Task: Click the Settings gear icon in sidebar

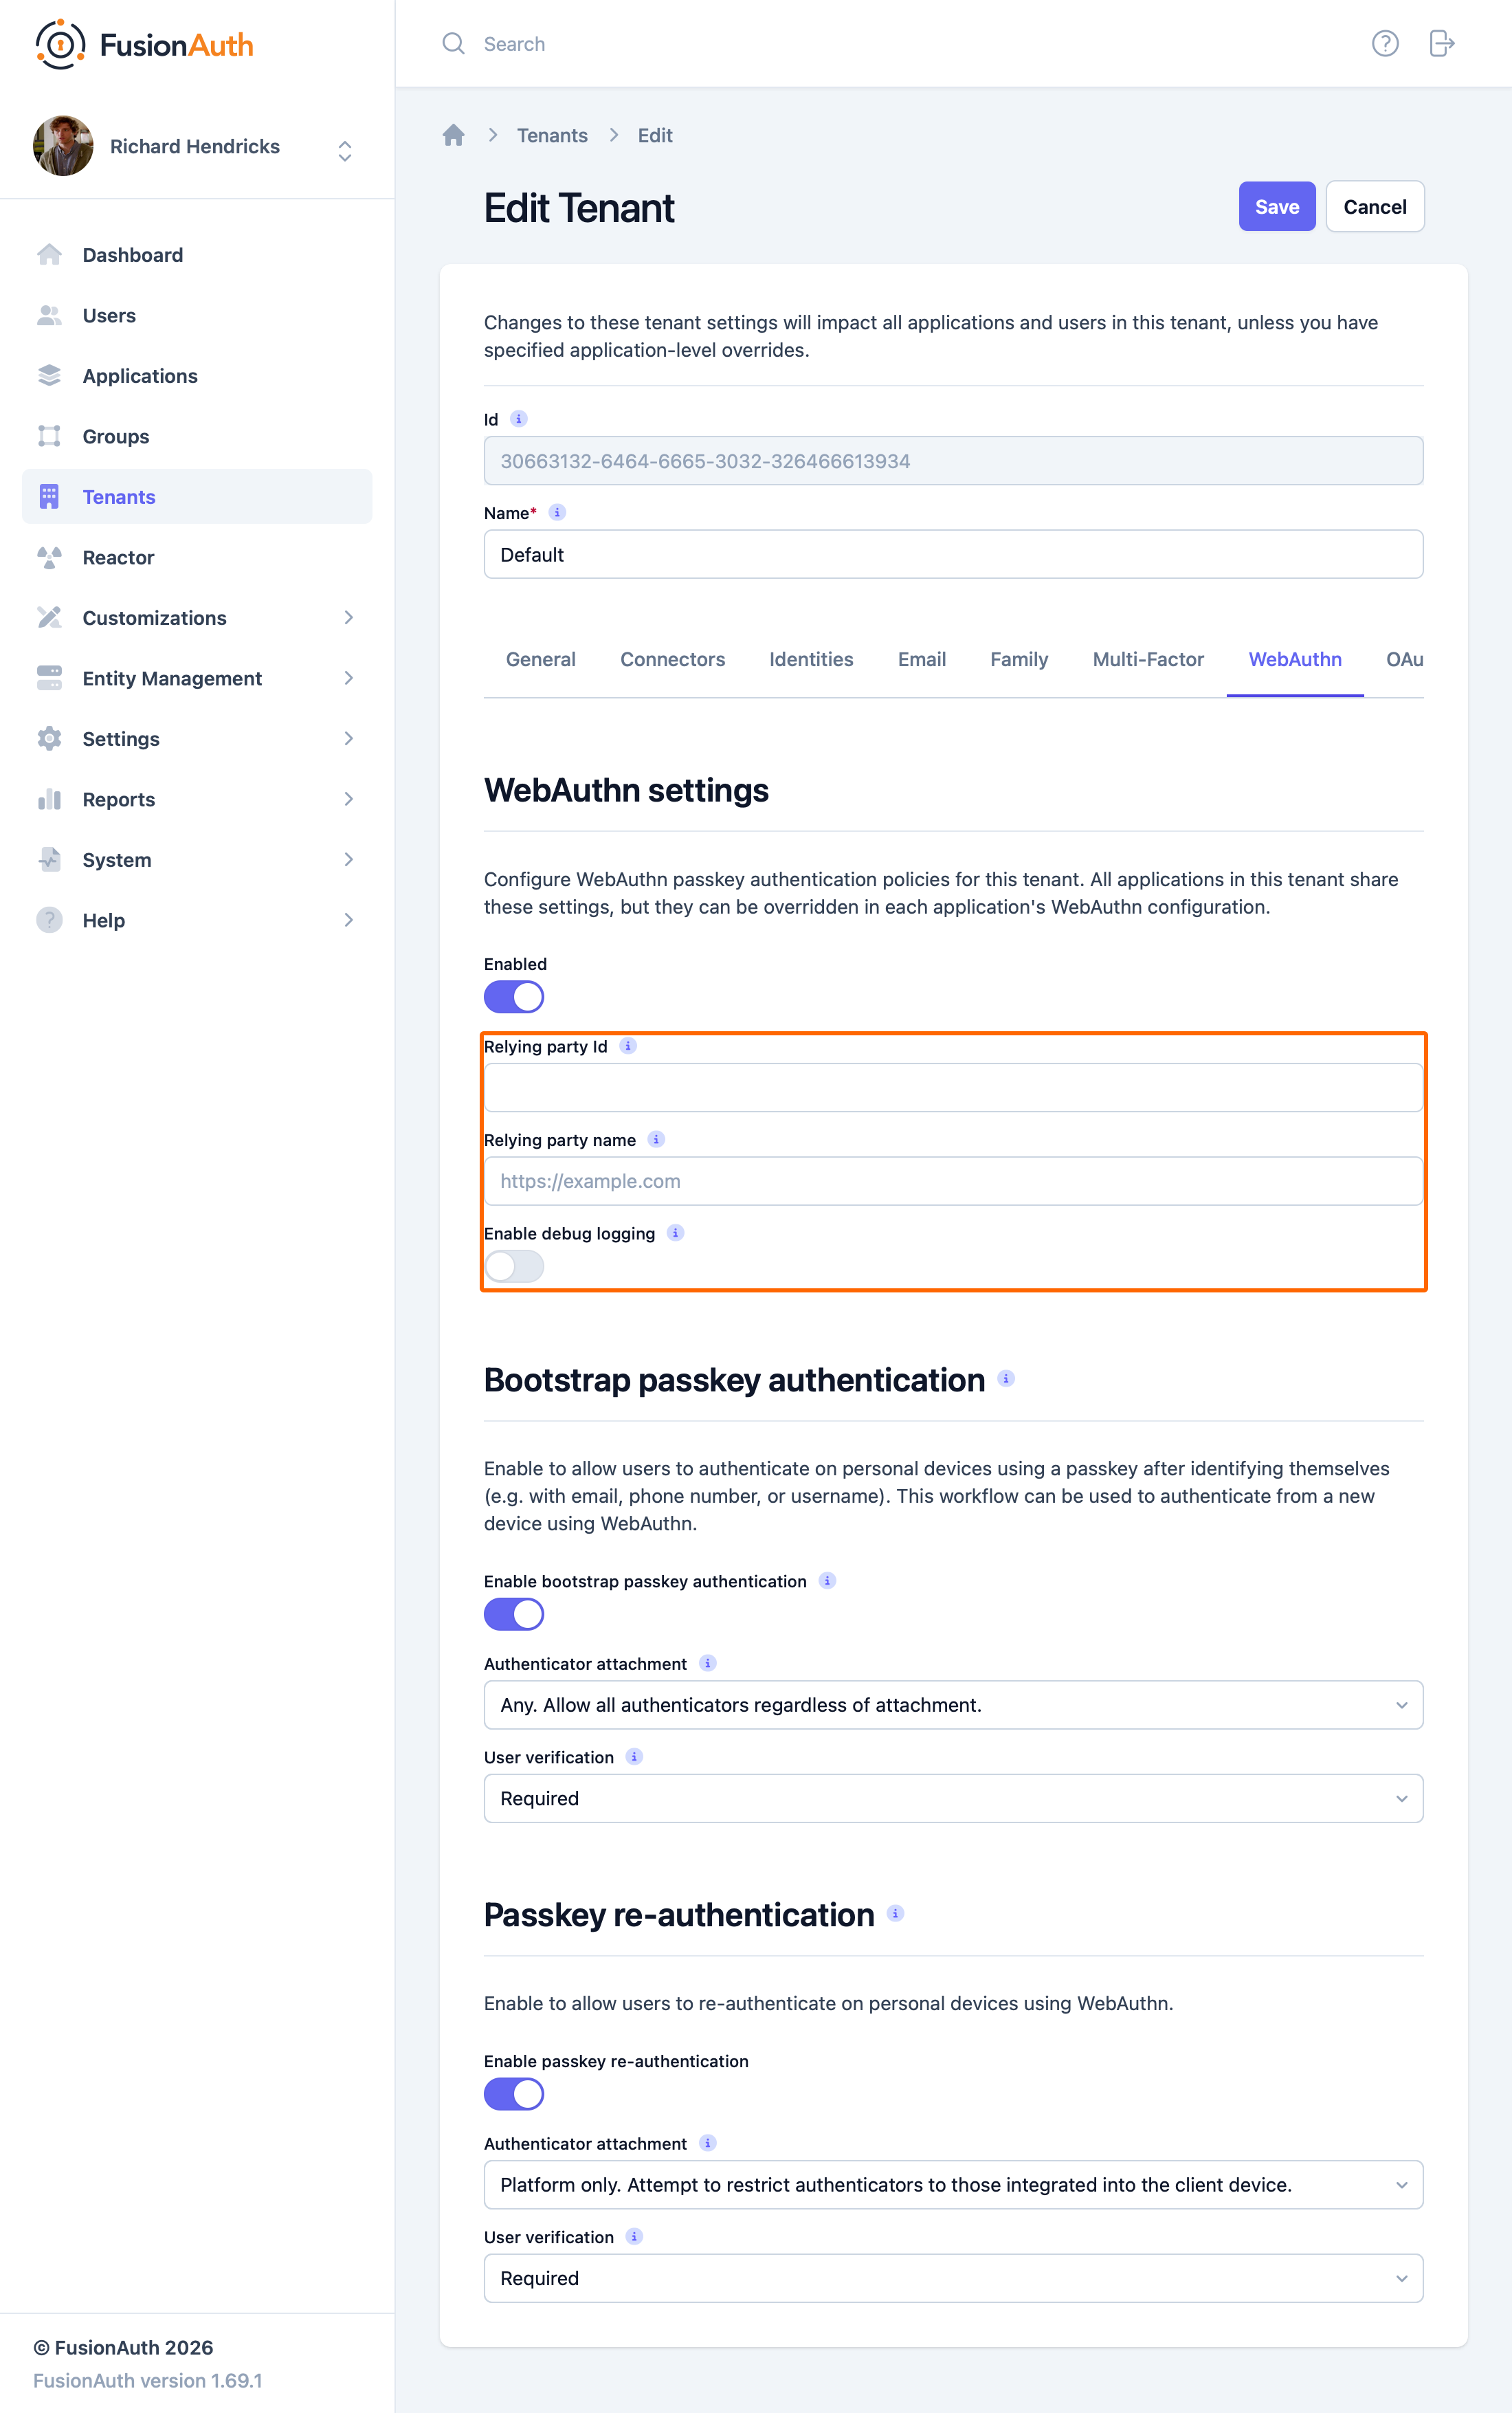Action: (x=49, y=739)
